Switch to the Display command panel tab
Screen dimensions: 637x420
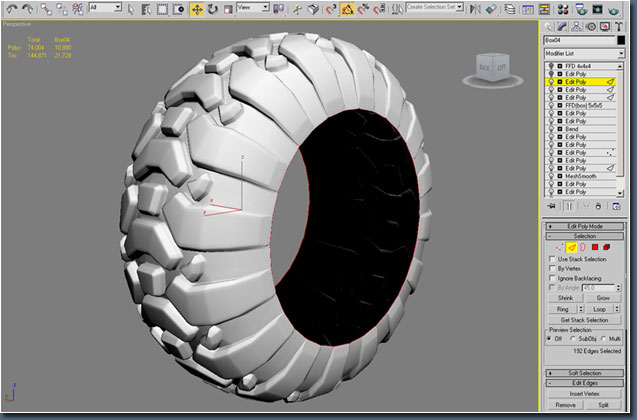pos(605,27)
